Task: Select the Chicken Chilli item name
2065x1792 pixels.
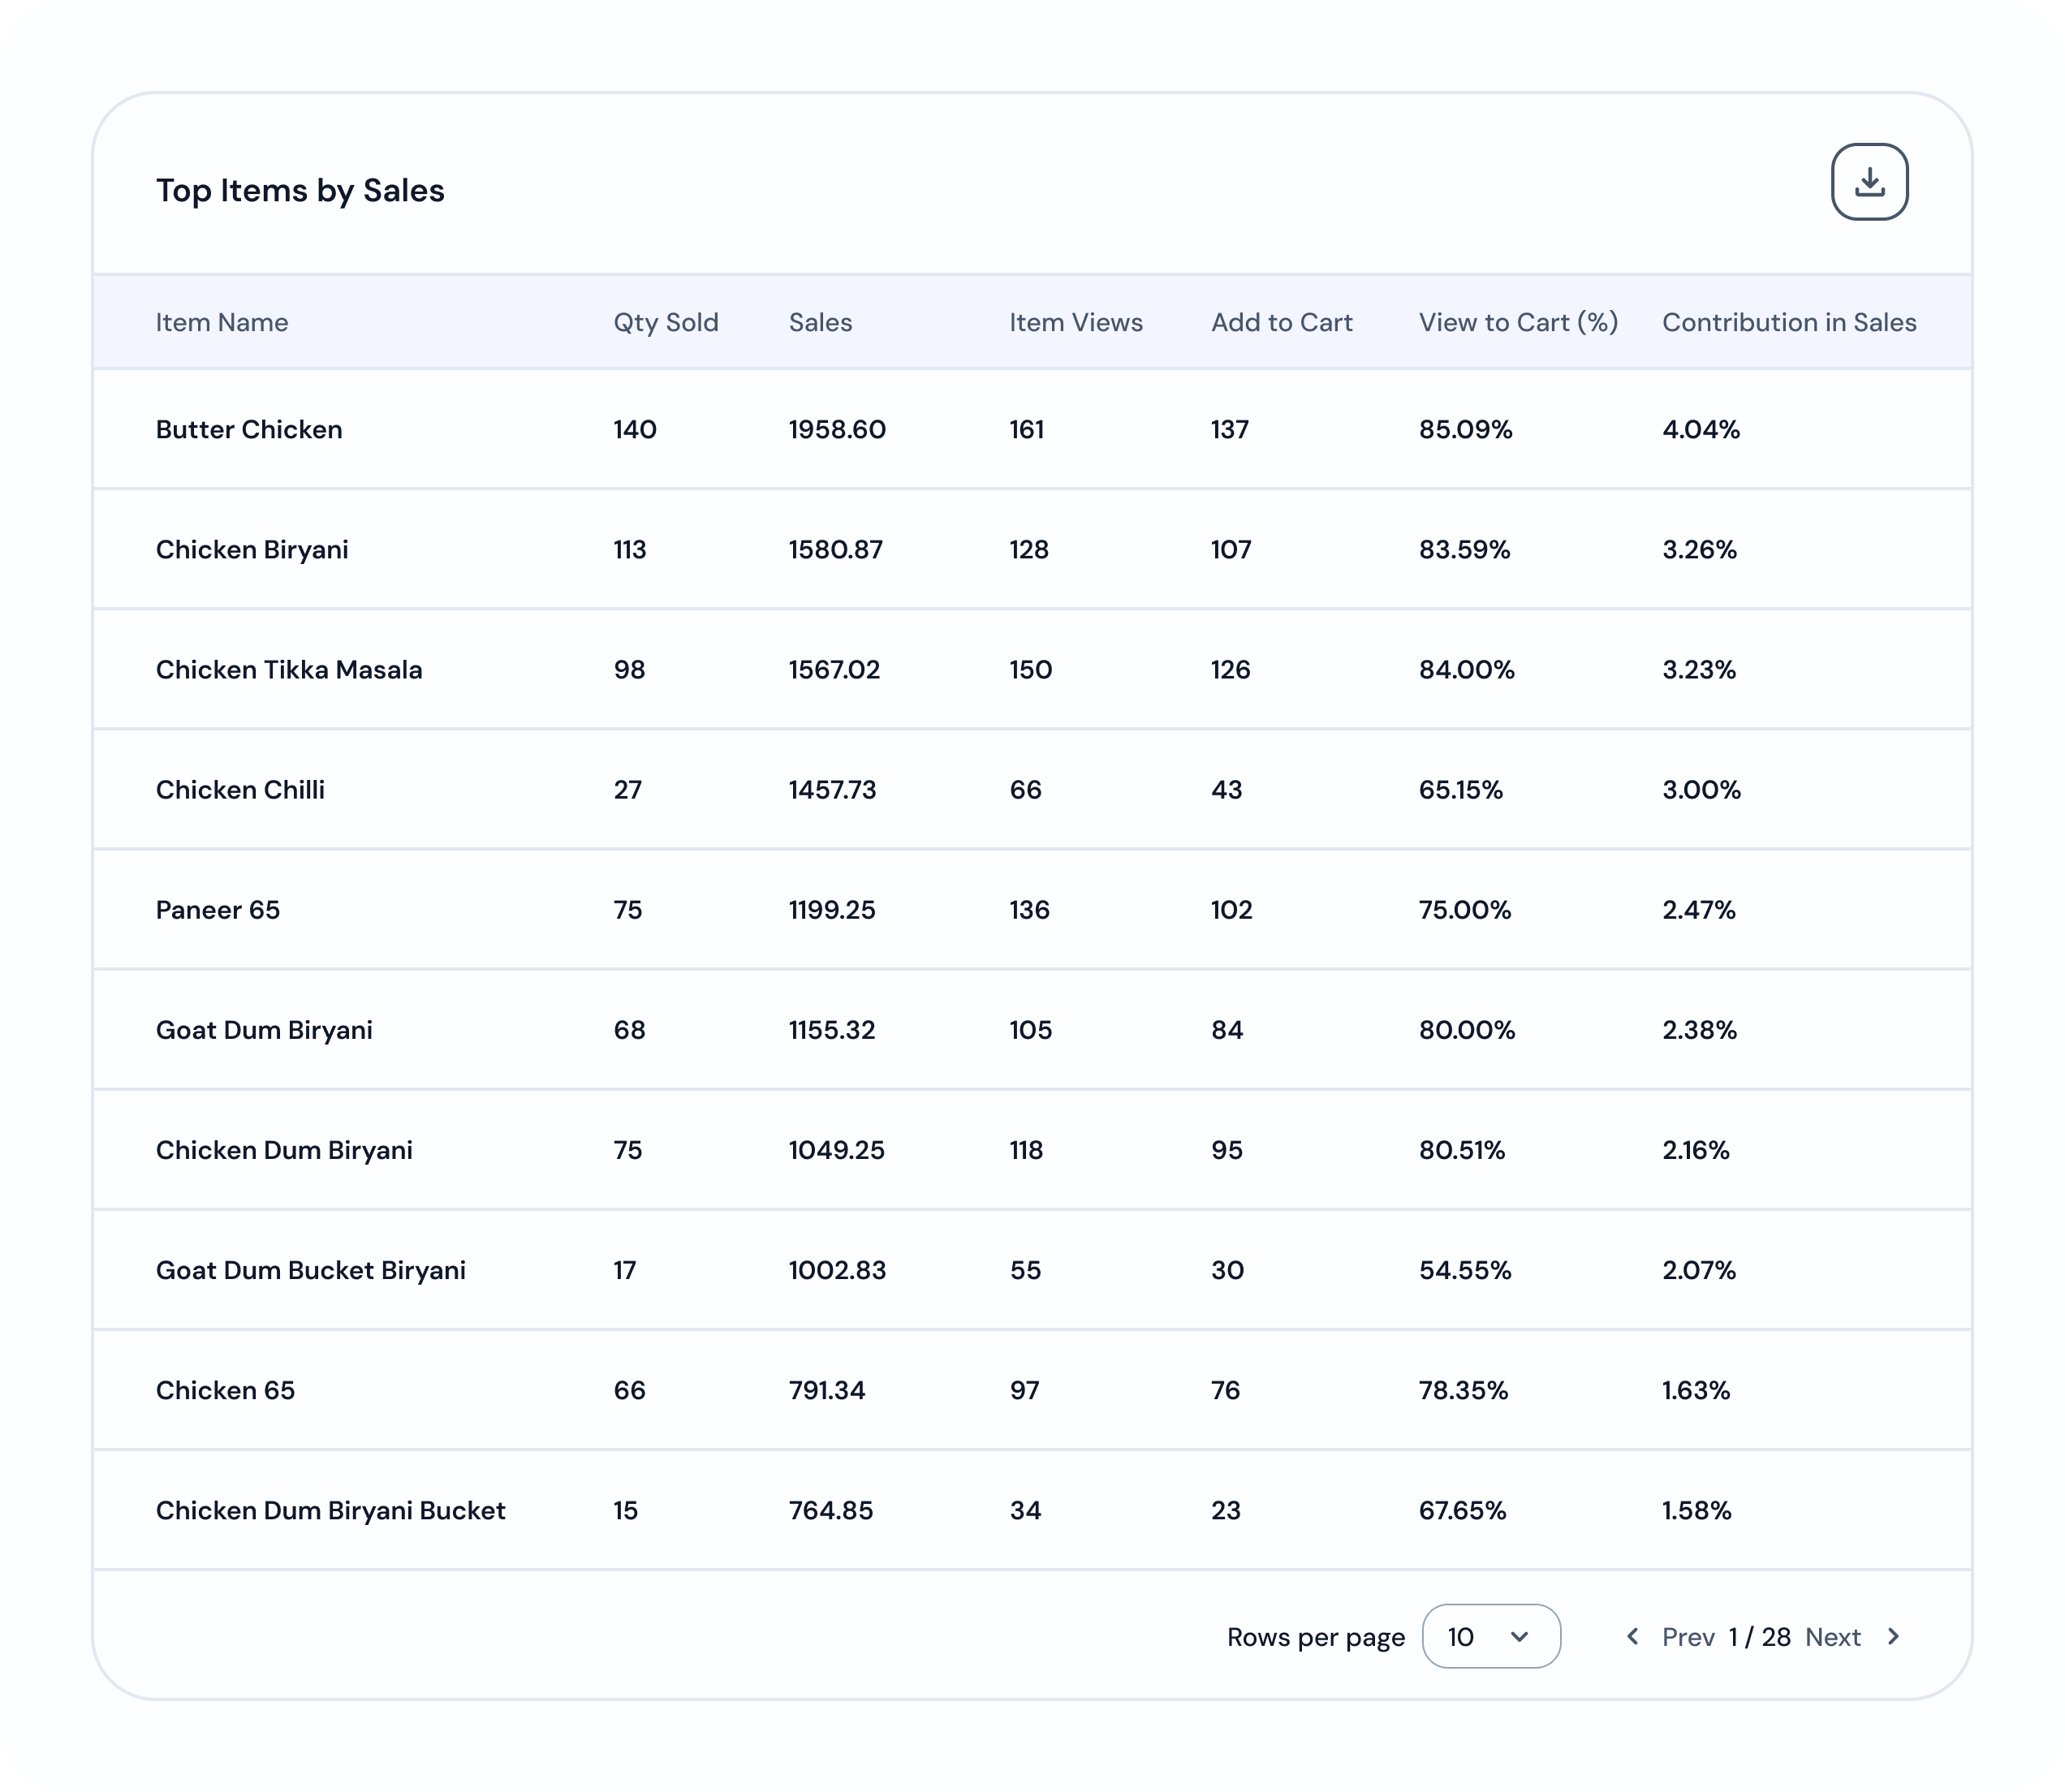Action: coord(240,789)
